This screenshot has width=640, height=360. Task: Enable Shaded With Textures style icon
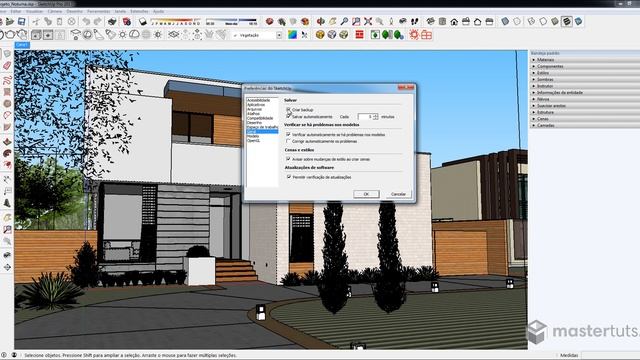[567, 21]
